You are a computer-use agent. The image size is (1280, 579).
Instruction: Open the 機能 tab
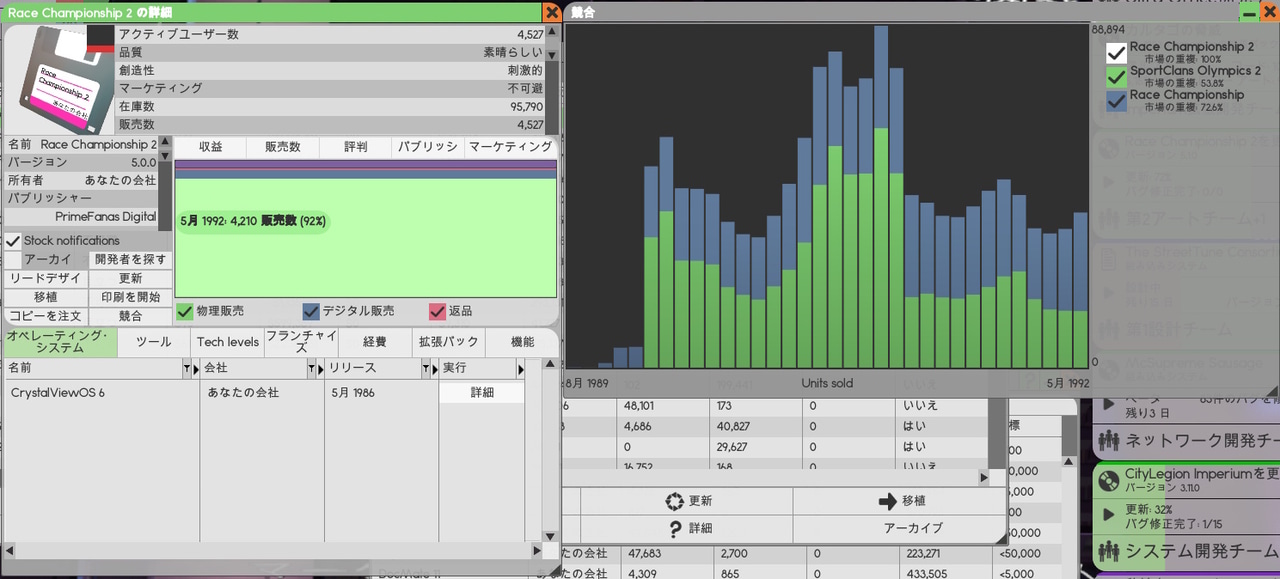click(x=522, y=342)
